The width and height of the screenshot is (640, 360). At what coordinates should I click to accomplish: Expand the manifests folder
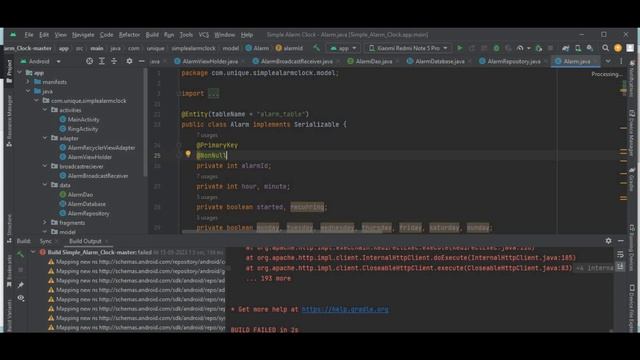(x=28, y=82)
